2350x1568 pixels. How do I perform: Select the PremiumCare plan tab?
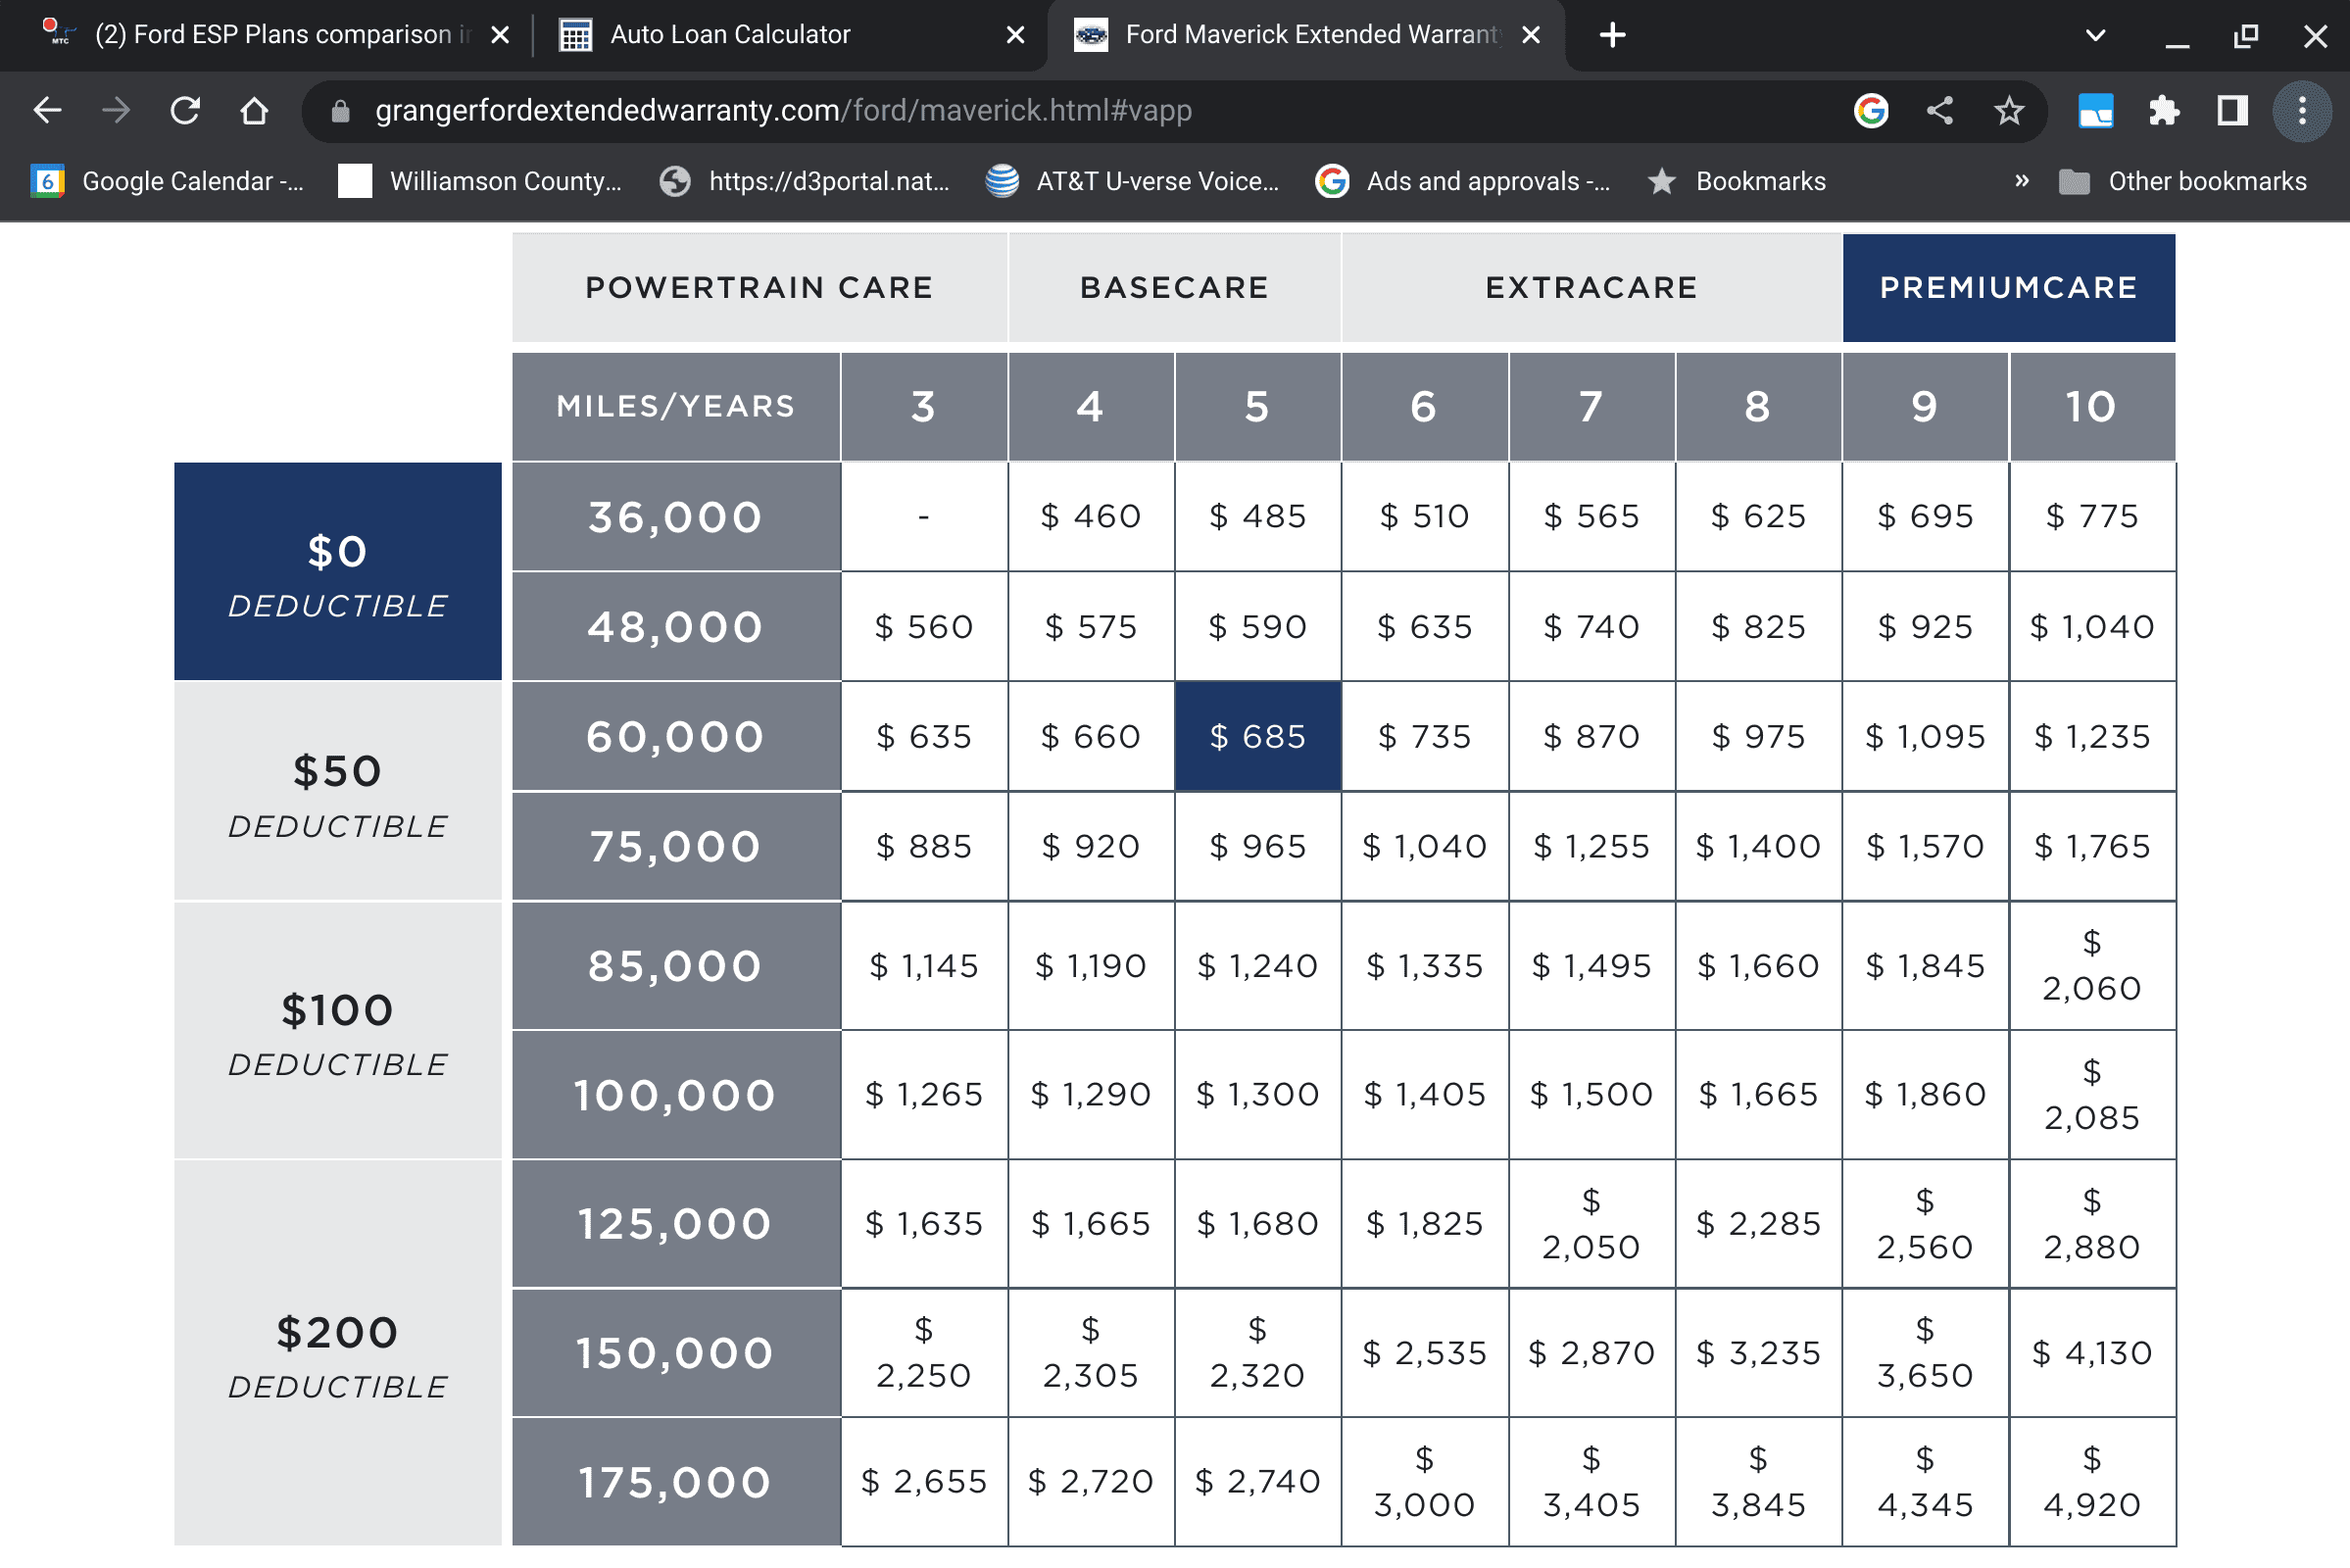(2008, 288)
